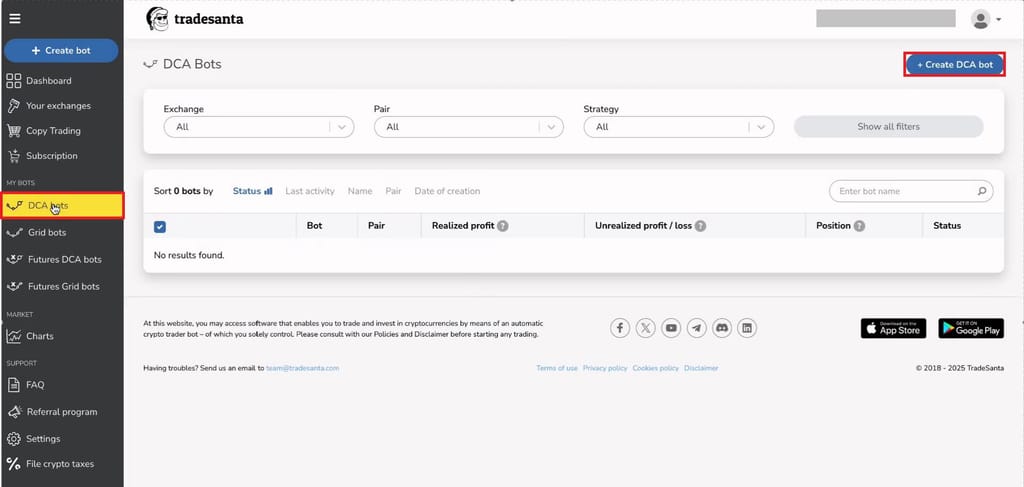Click the Unrealized profit / loss help icon
The image size is (1024, 487).
click(700, 226)
